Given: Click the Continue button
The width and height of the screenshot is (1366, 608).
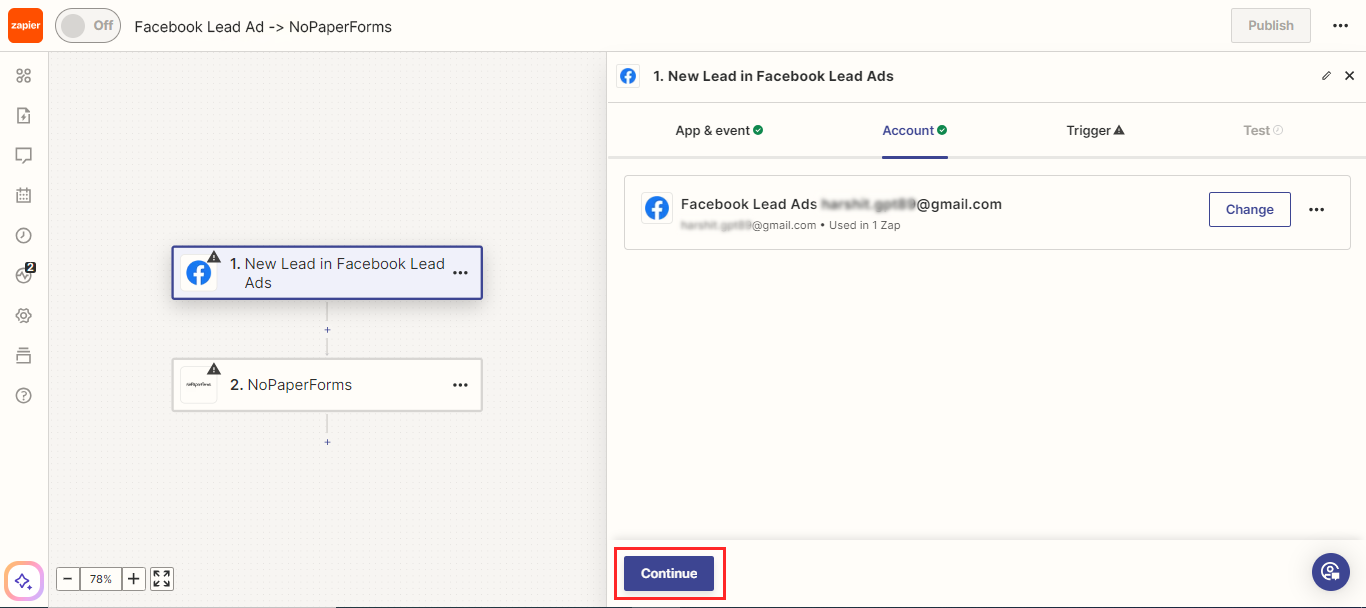Looking at the screenshot, I should tap(669, 574).
